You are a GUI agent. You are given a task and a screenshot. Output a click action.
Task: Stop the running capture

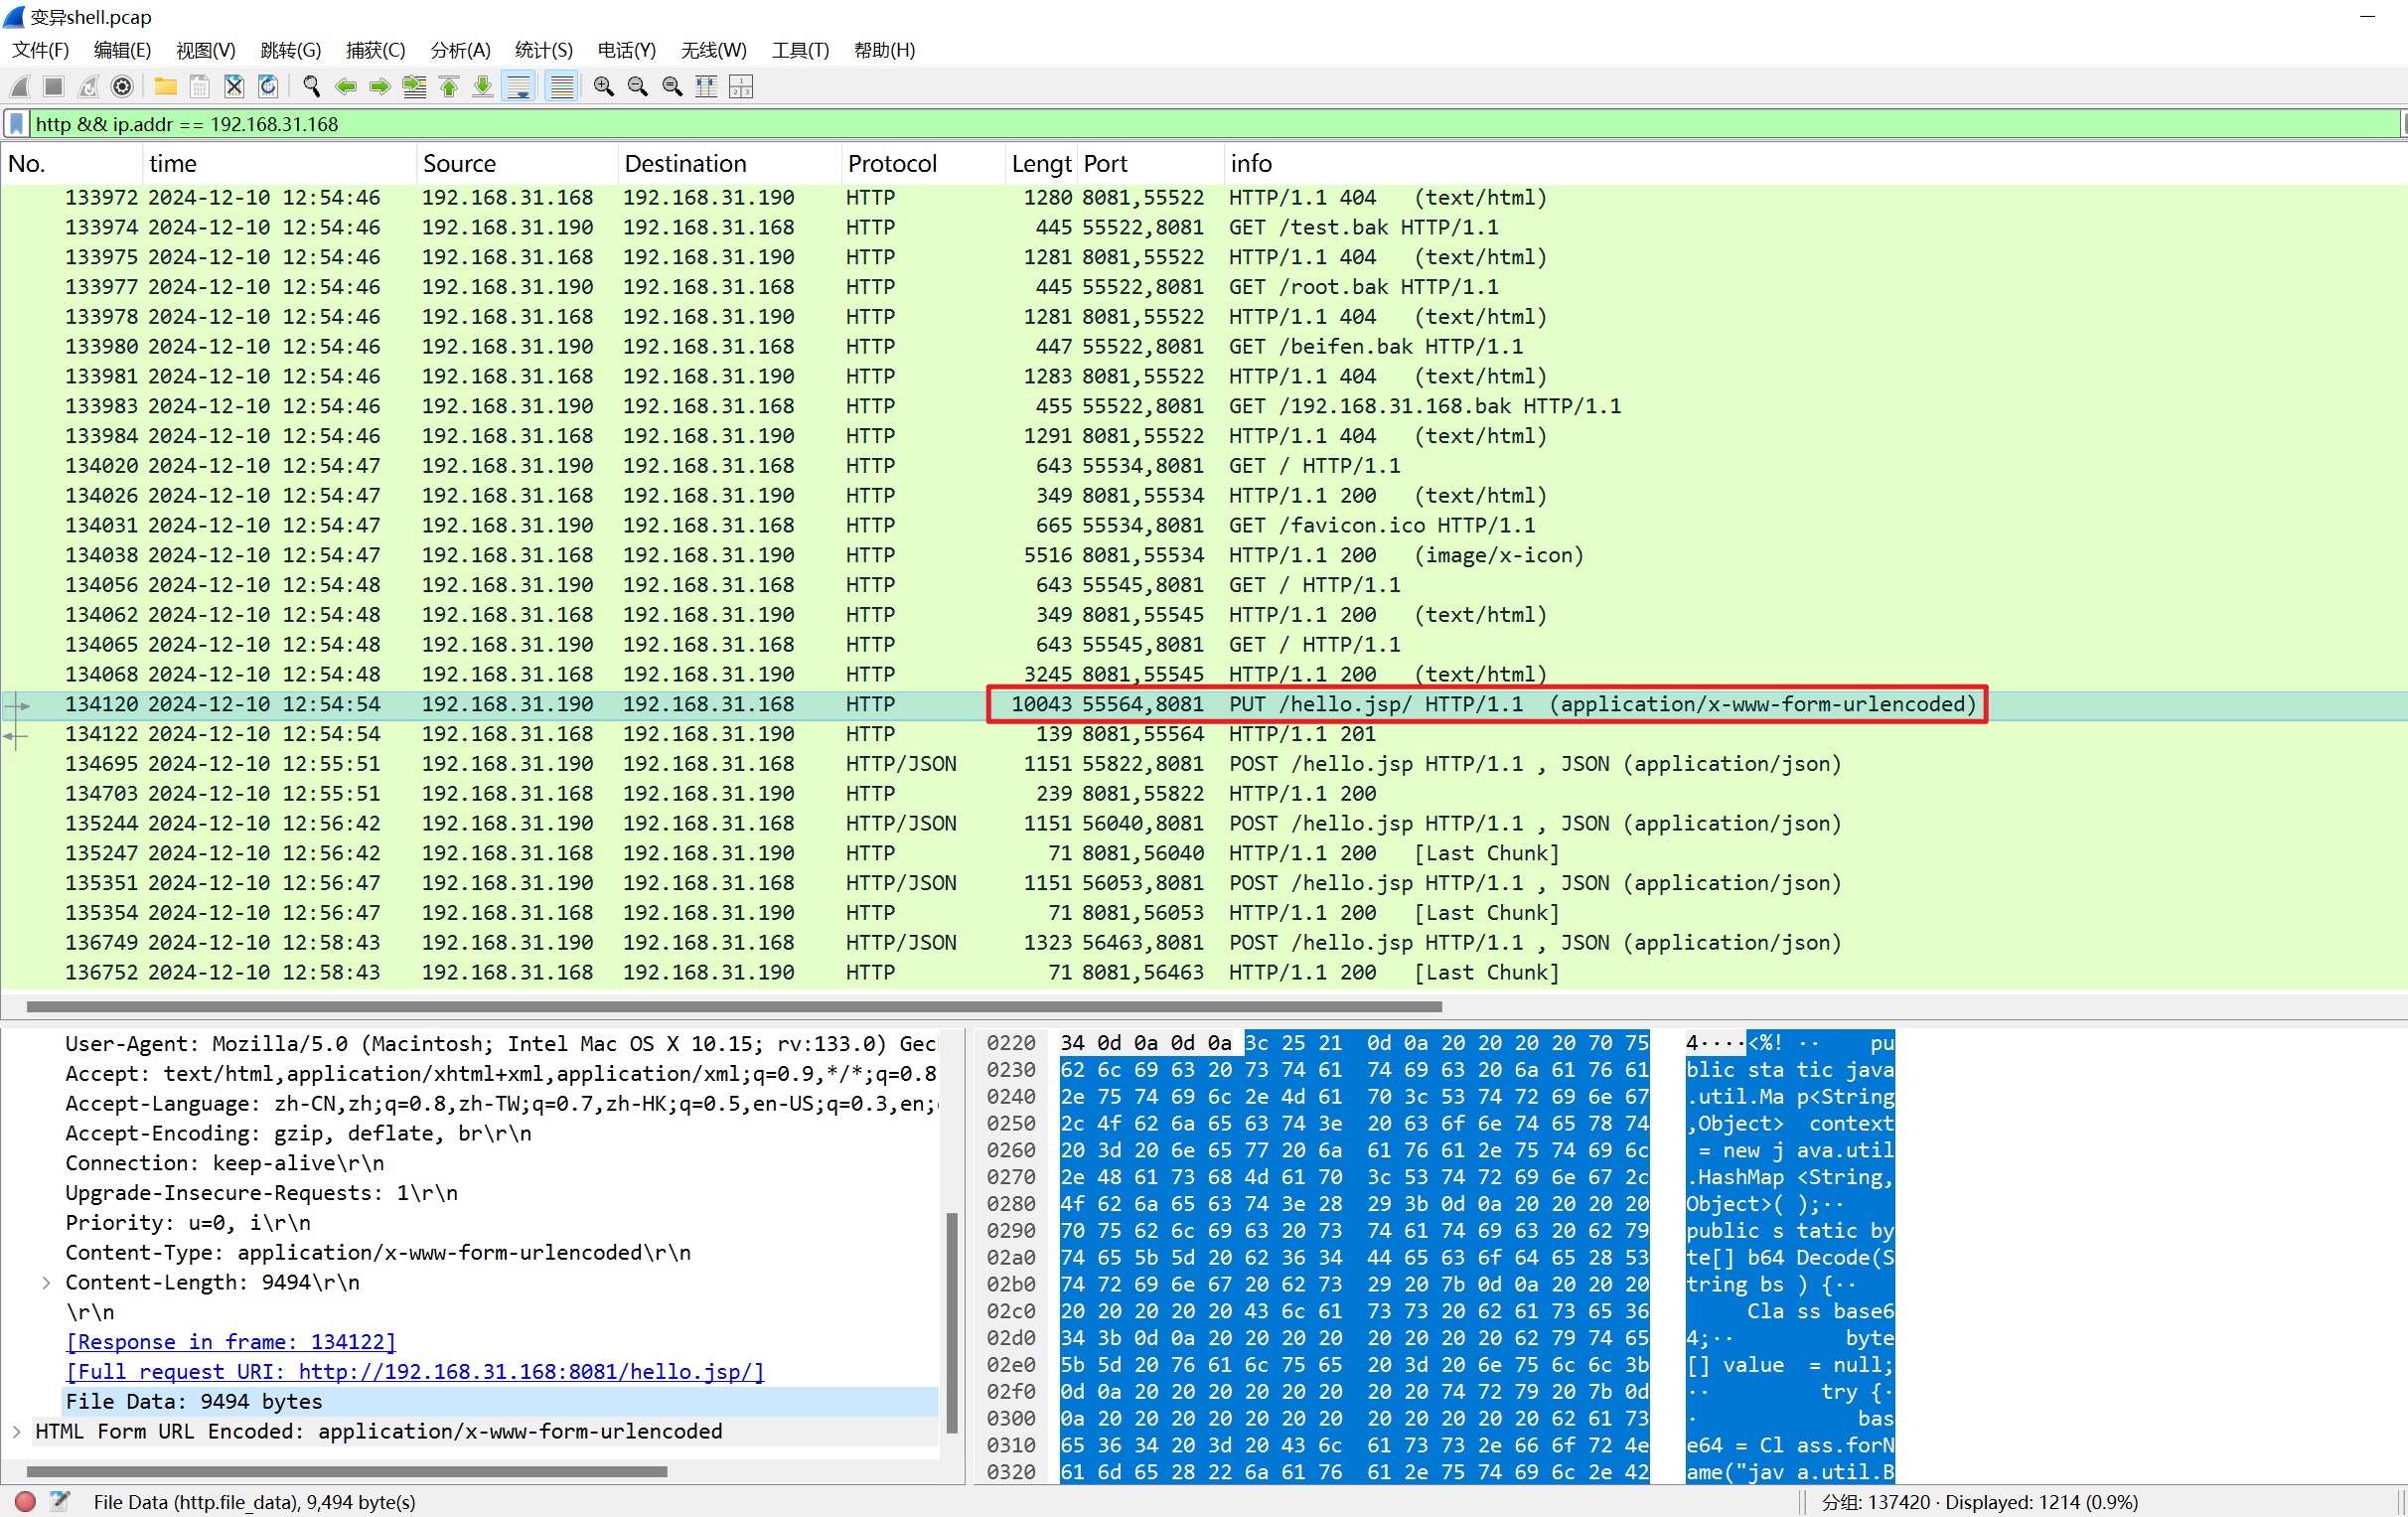point(54,87)
